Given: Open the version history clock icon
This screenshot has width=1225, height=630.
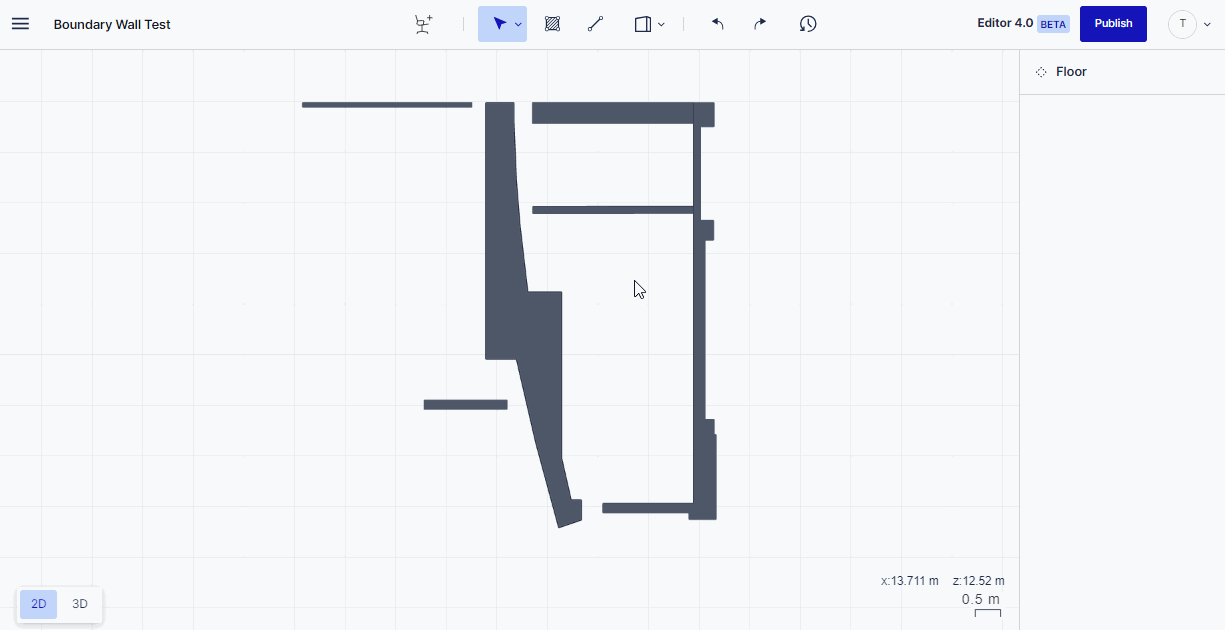Looking at the screenshot, I should point(807,23).
